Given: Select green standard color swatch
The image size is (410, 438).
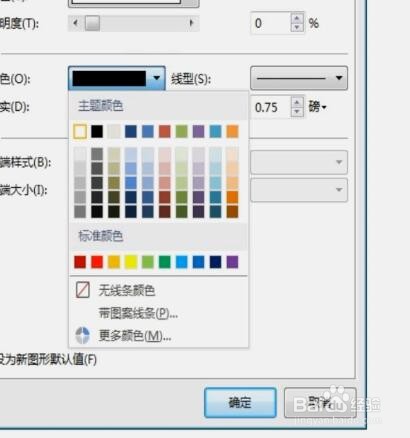Looking at the screenshot, I should pyautogui.click(x=165, y=262).
